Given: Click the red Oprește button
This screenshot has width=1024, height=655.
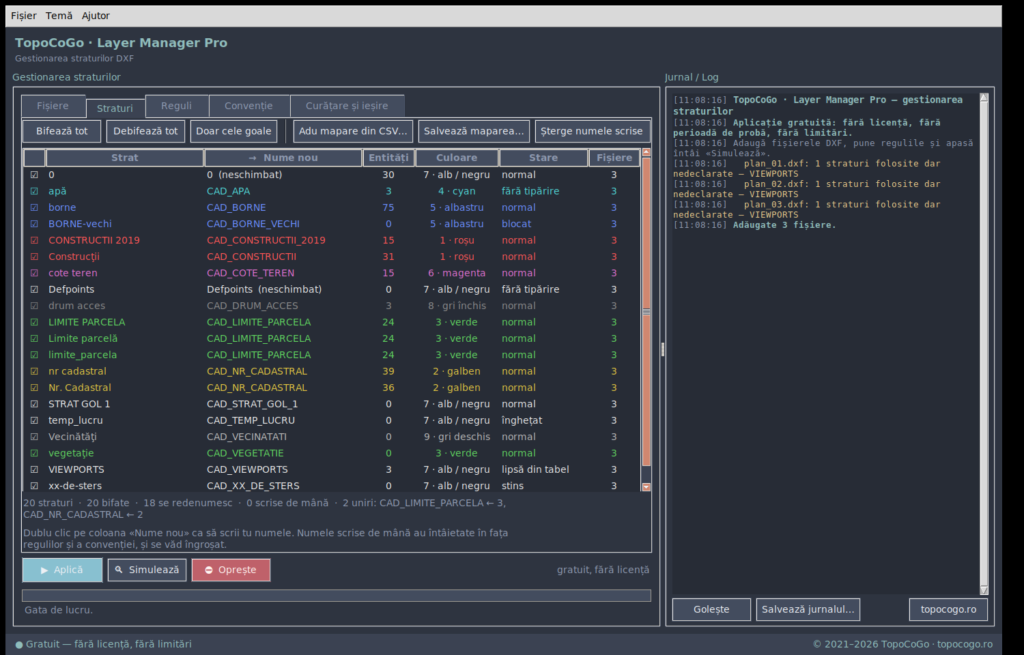Looking at the screenshot, I should coord(231,570).
